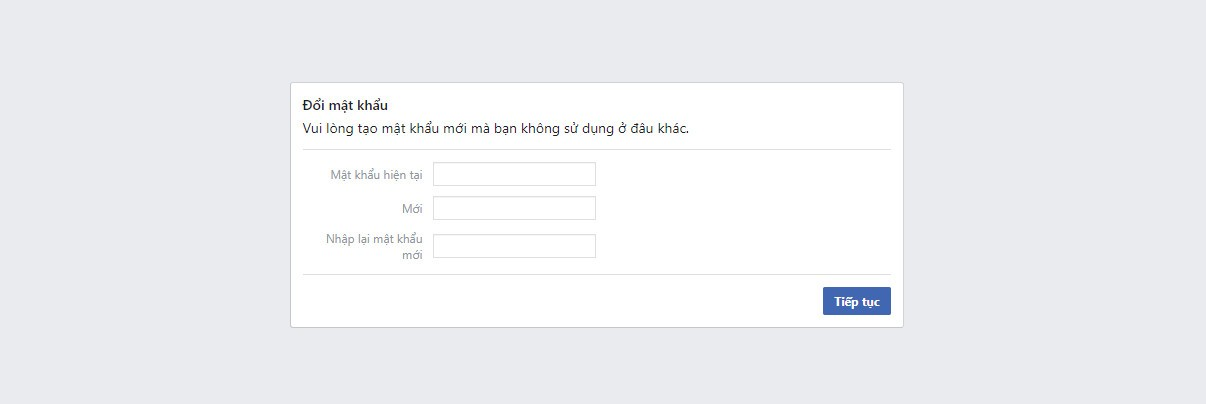The width and height of the screenshot is (1206, 404).
Task: Click the 'Mật khẩu hiện tại' label
Action: click(376, 175)
